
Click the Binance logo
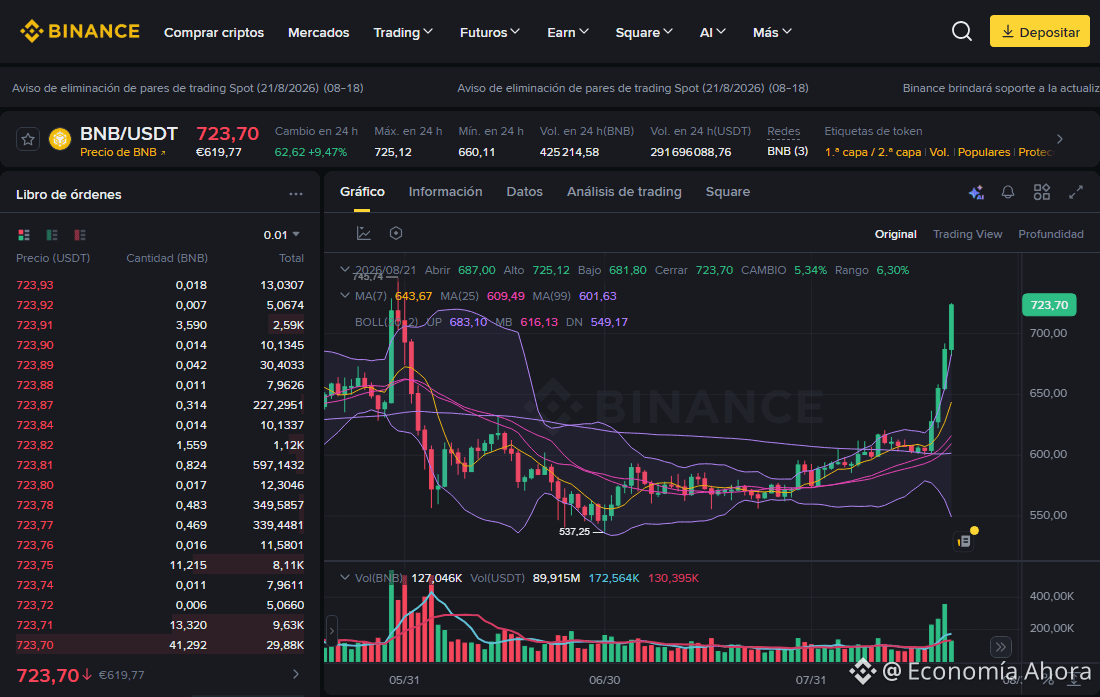pos(80,32)
